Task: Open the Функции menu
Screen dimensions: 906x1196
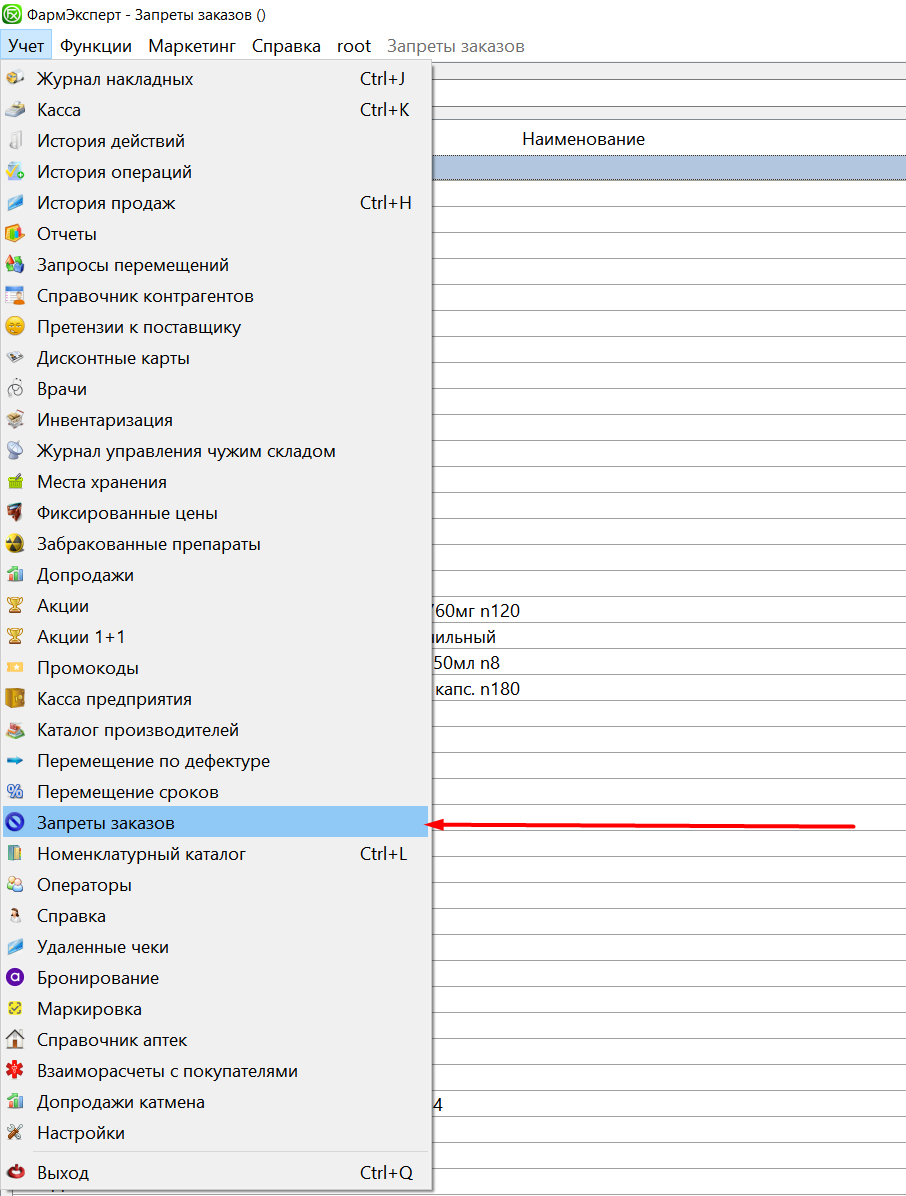Action: point(95,46)
